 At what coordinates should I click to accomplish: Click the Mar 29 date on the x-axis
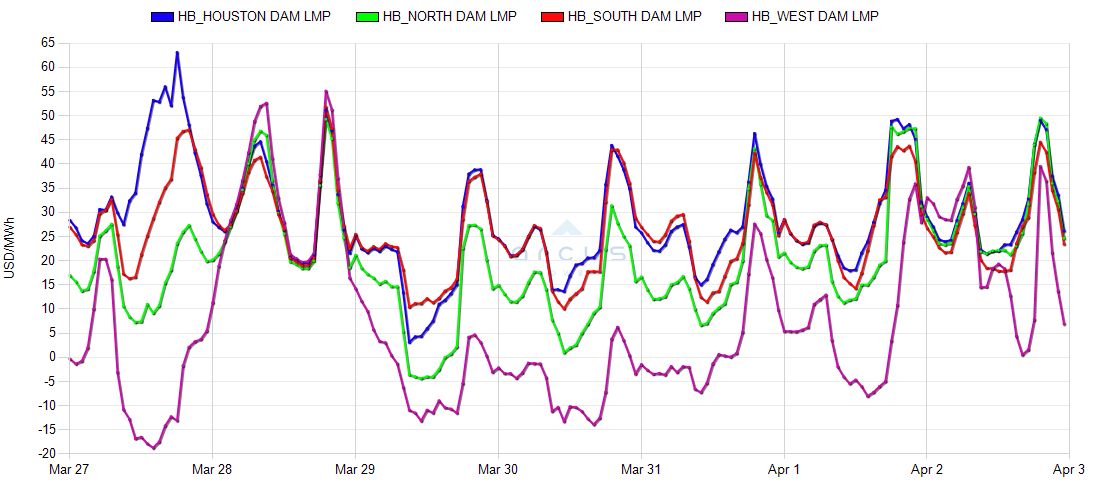tap(354, 469)
